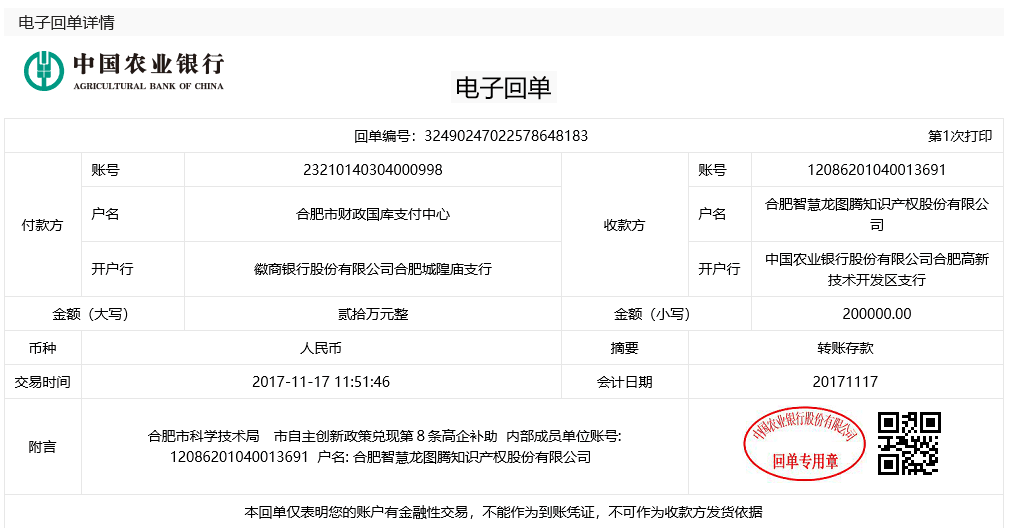This screenshot has height=528, width=1012.
Task: Click the 电子回单详情 header title
Action: (66, 22)
